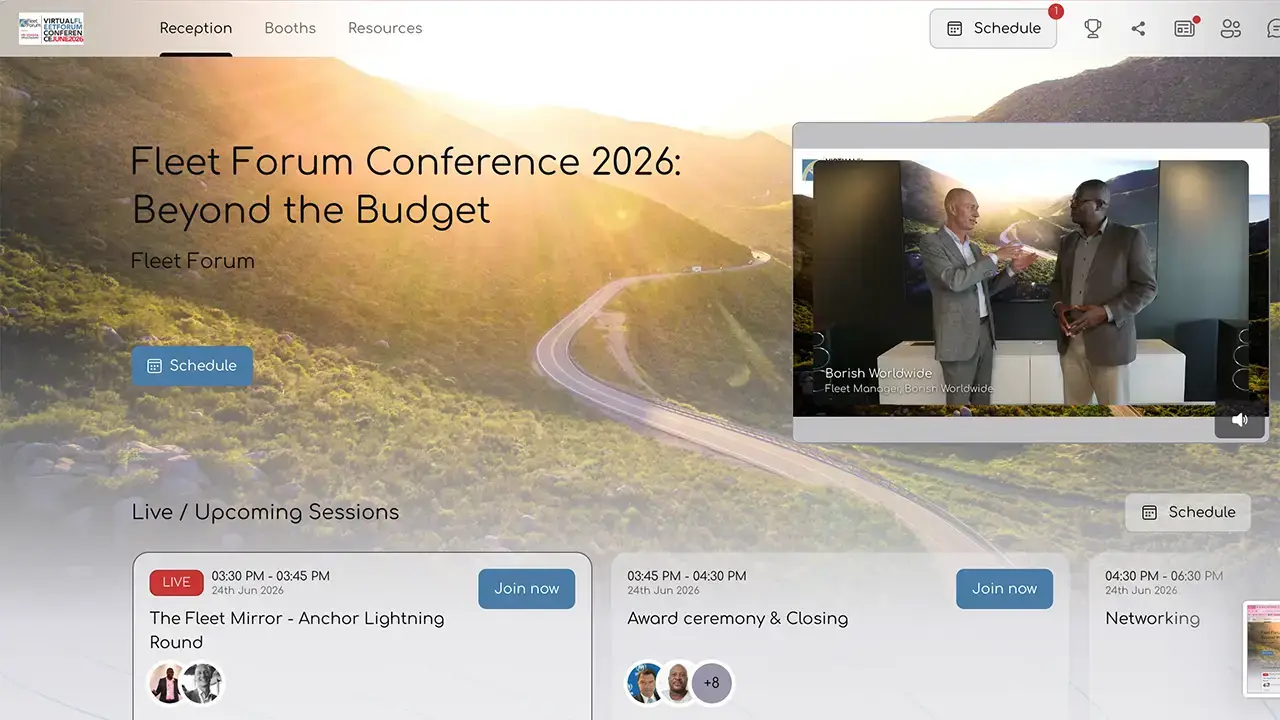Click the 03:45 PM - 04:30 PM time text
Image resolution: width=1280 pixels, height=720 pixels.
click(x=687, y=576)
